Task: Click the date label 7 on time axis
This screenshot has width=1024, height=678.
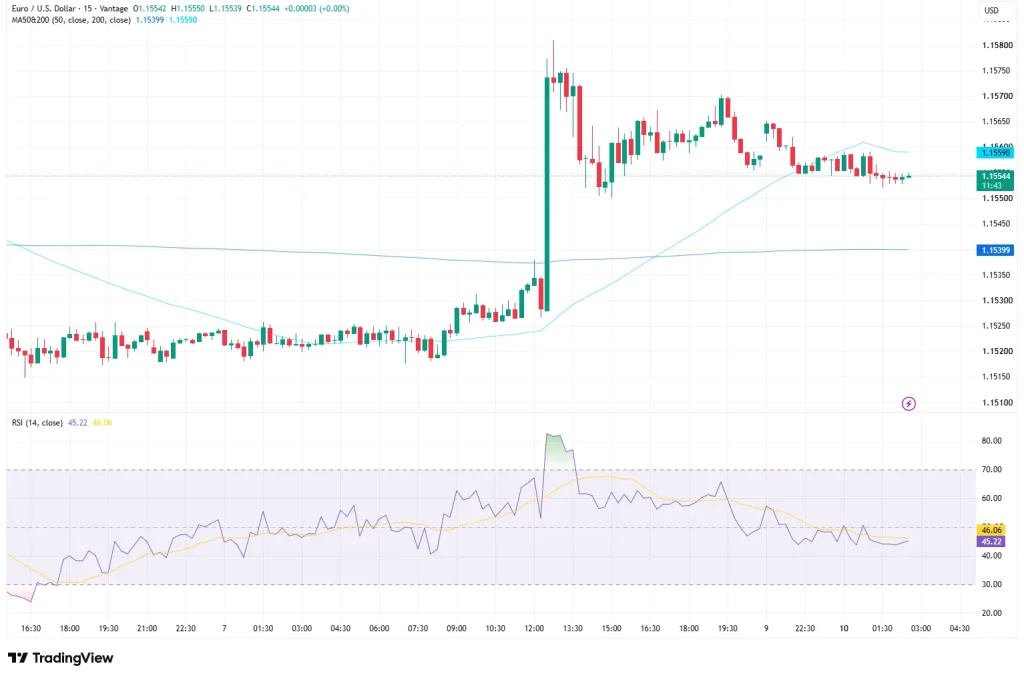Action: (x=224, y=628)
